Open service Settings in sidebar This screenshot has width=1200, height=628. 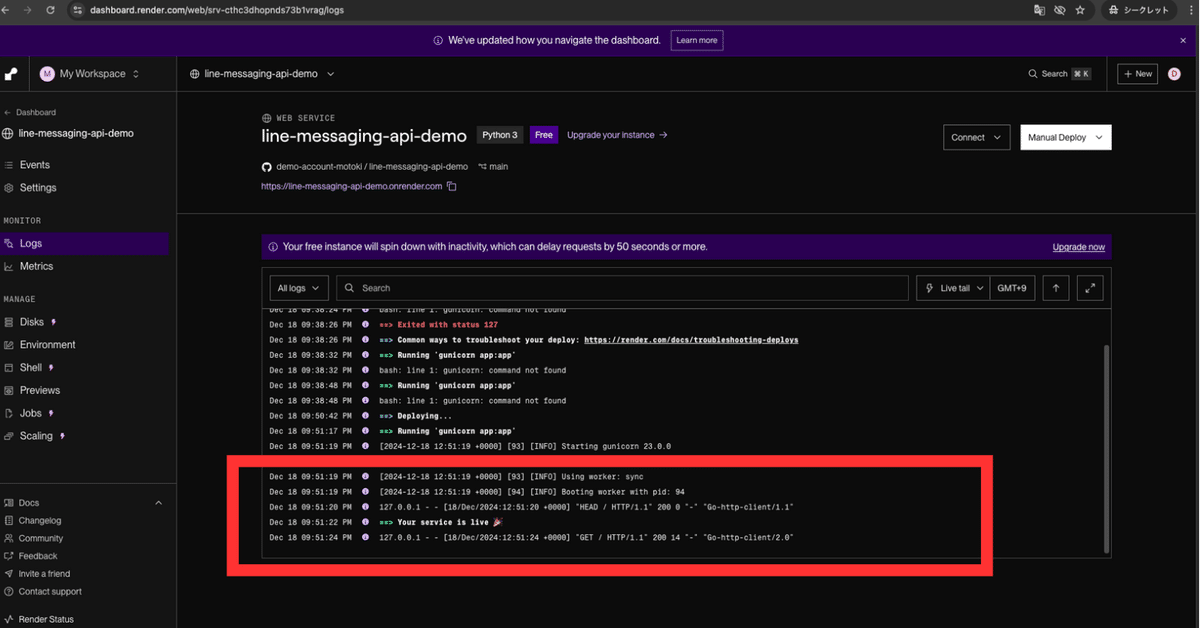coord(38,188)
